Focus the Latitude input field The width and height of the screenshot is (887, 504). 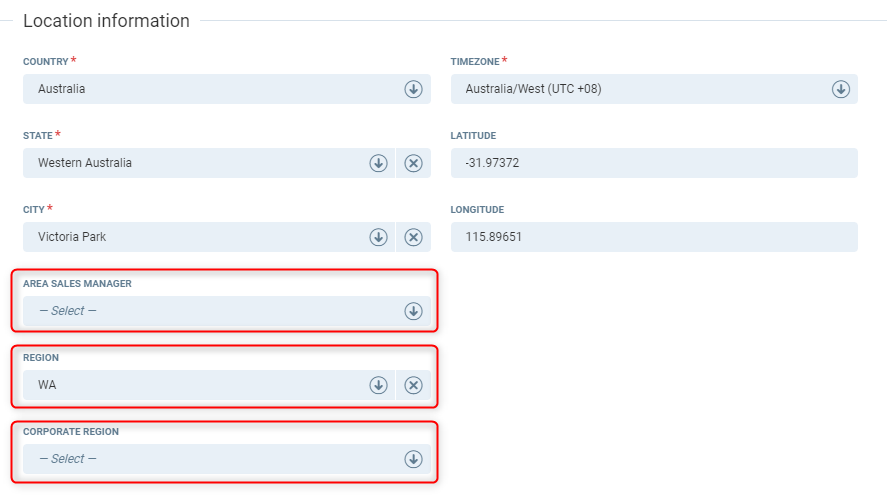click(654, 163)
